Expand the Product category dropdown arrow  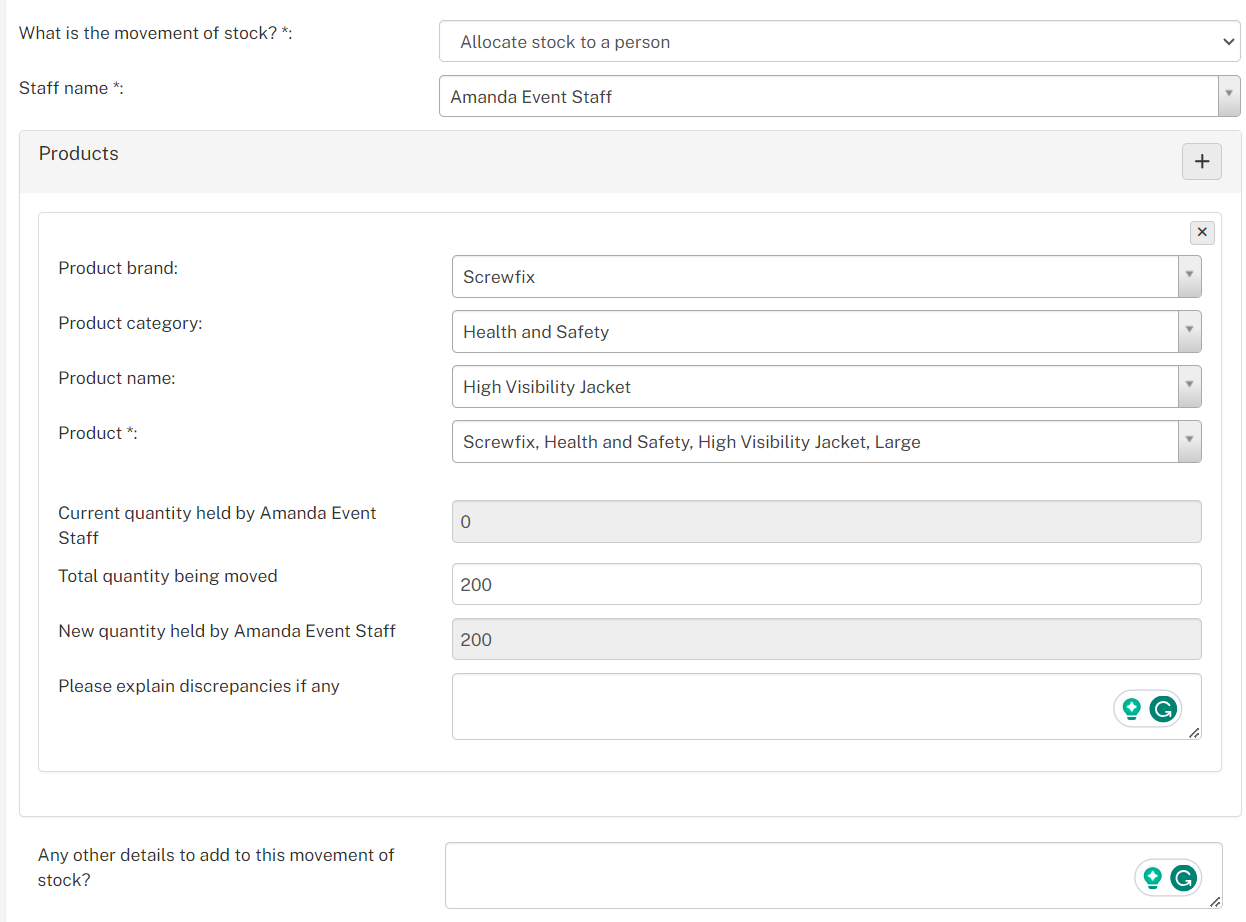[1189, 331]
